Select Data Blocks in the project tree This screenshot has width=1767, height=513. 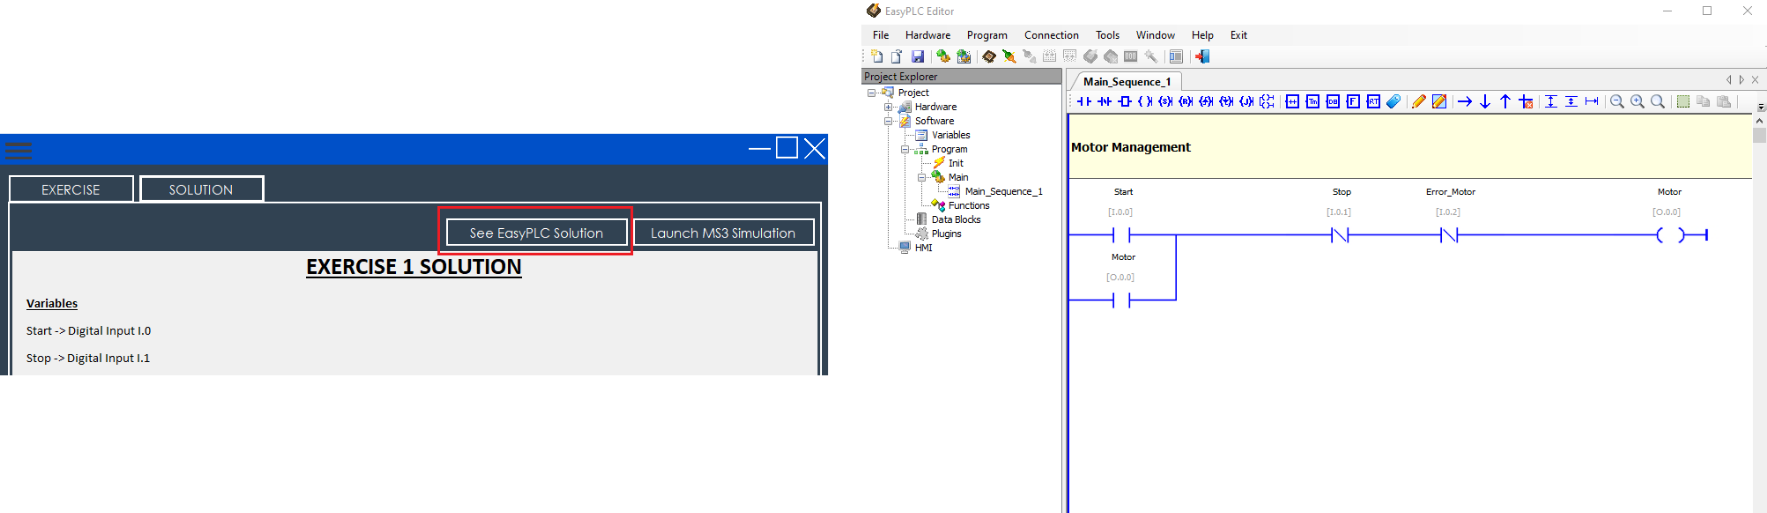pyautogui.click(x=956, y=219)
